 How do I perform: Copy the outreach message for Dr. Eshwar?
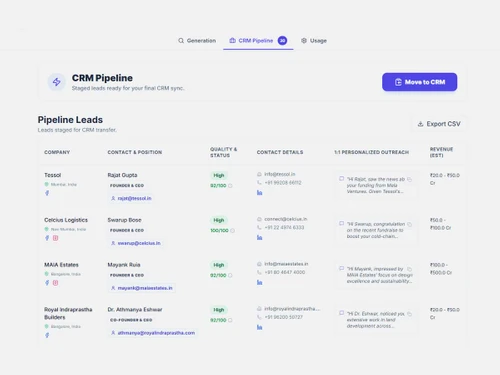coord(409,314)
